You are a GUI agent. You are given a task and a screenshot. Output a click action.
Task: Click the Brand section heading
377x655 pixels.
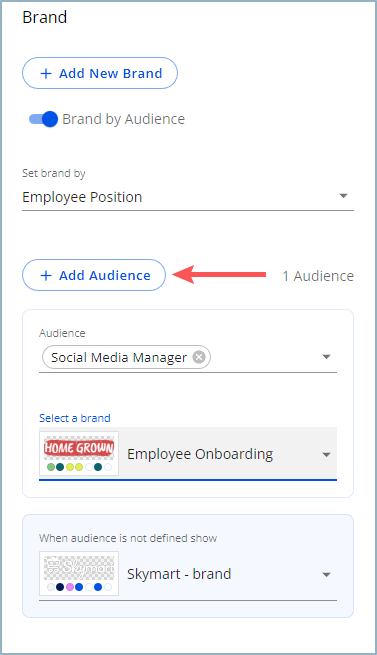tap(44, 17)
